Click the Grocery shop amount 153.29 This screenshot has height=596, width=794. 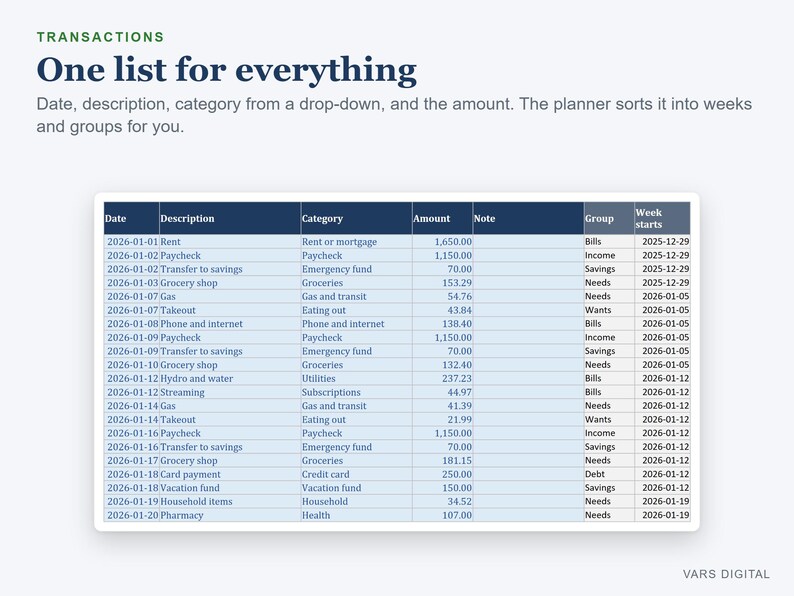coord(443,283)
